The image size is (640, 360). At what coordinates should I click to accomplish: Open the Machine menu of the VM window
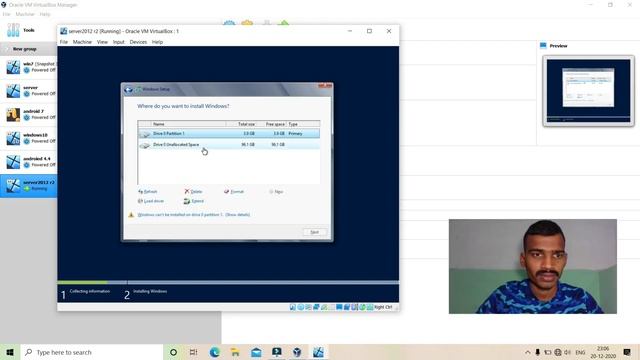tap(82, 42)
